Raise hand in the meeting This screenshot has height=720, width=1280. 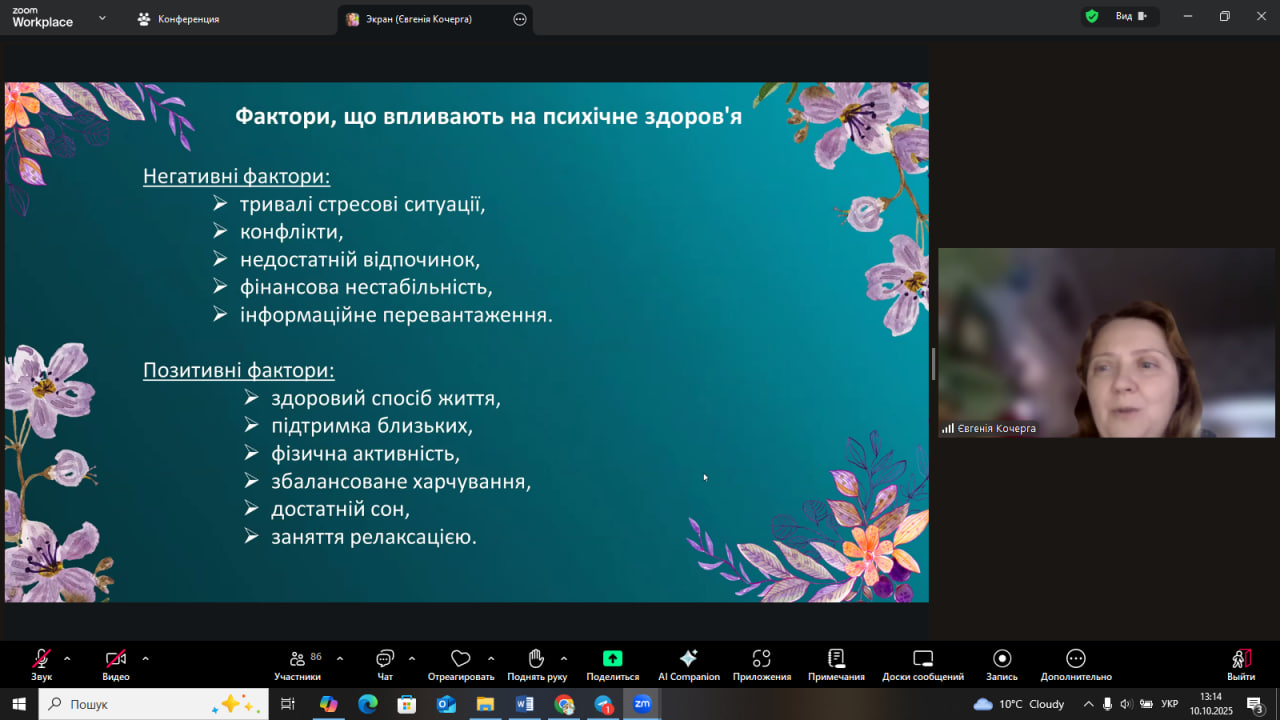pyautogui.click(x=536, y=659)
